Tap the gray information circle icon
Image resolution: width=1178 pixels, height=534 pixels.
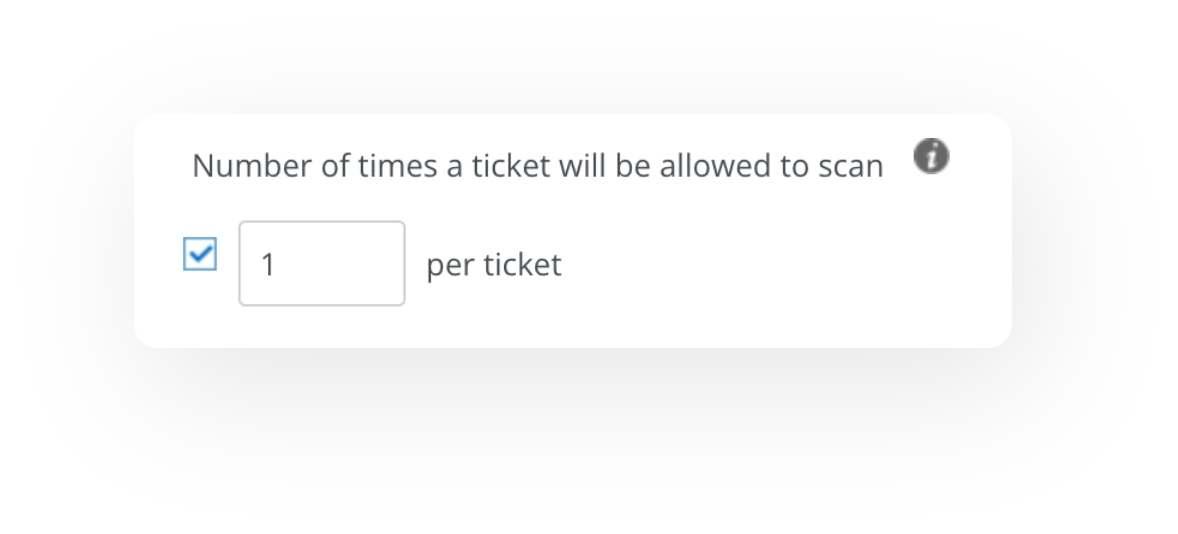[x=931, y=157]
